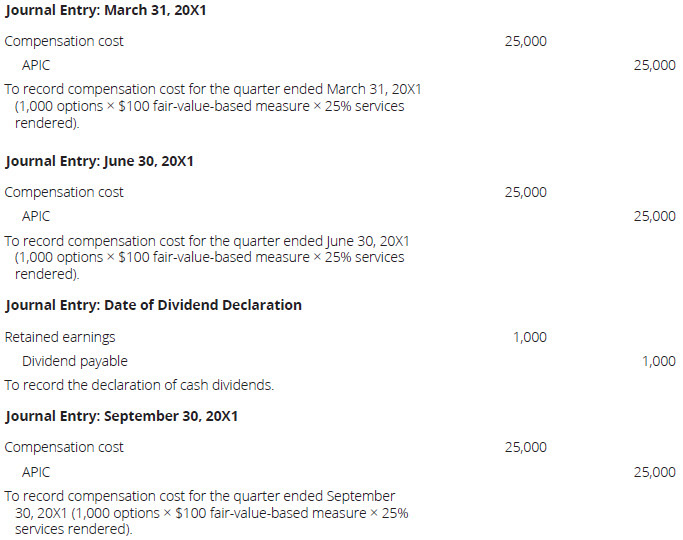
Task: Click the 25,000 APIC credit for March 31
Action: tap(654, 65)
